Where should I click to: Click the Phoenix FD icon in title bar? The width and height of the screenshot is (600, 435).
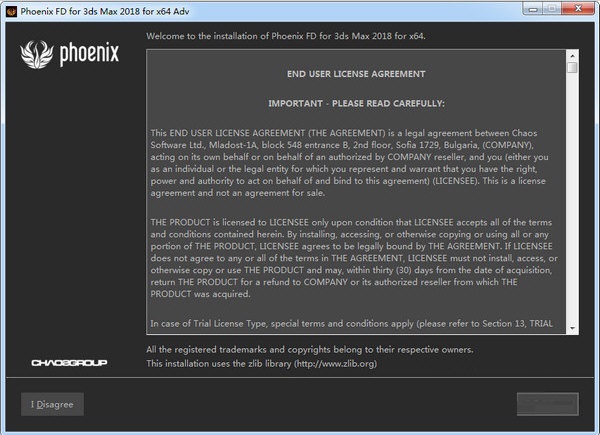pyautogui.click(x=11, y=11)
